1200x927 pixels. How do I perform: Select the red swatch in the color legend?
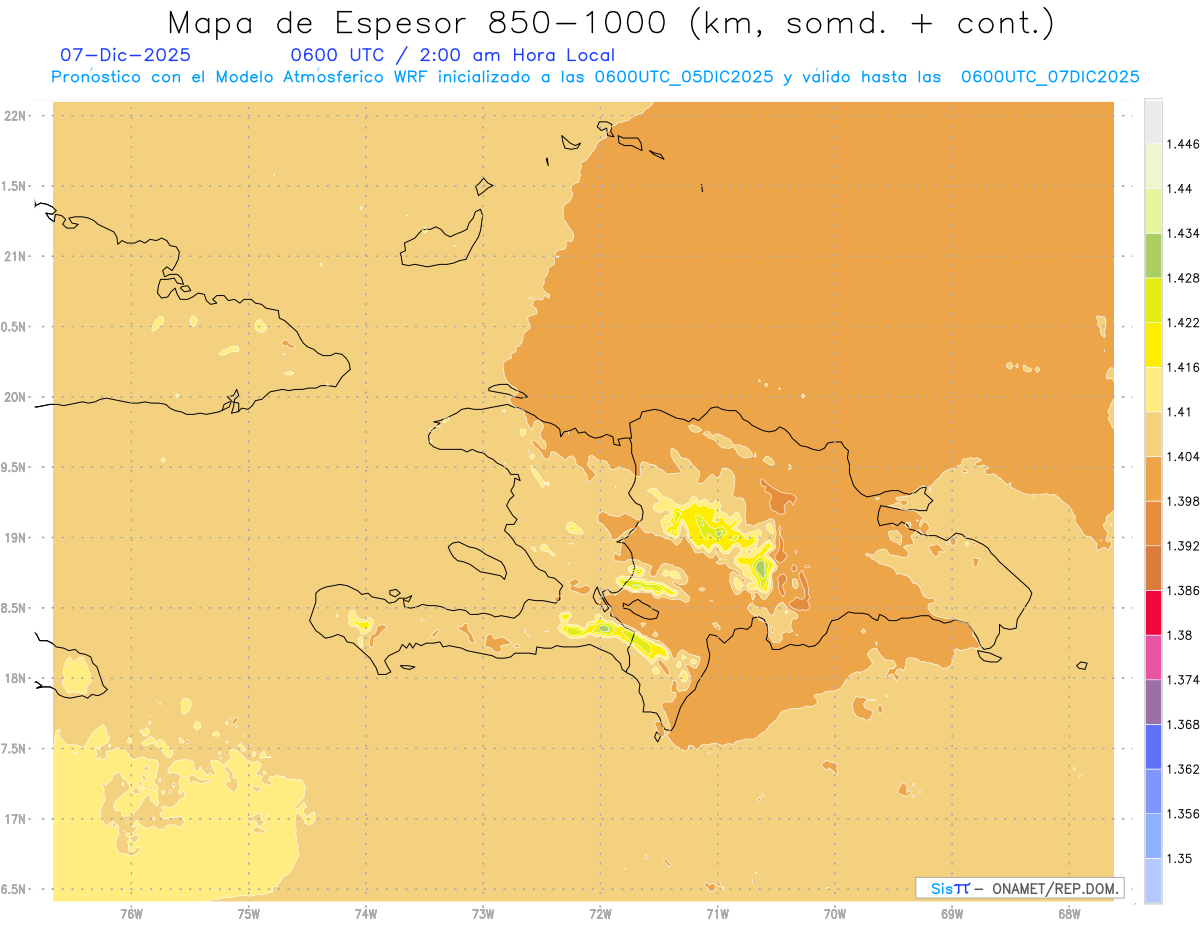point(1153,613)
